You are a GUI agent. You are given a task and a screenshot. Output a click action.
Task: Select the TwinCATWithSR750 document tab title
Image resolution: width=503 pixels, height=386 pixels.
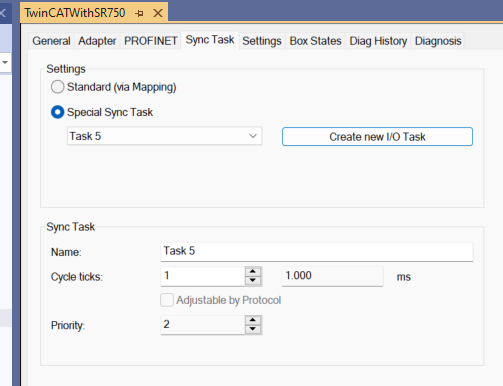tap(75, 13)
